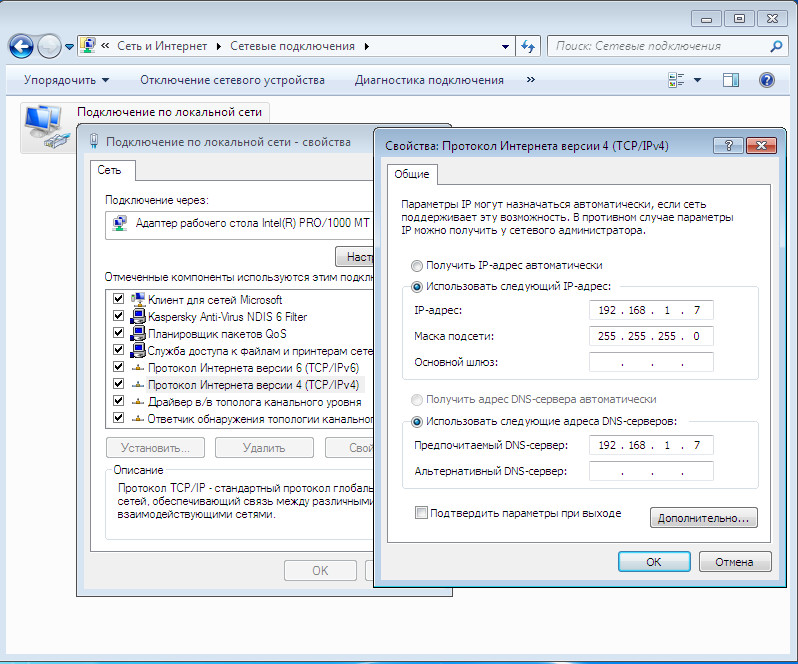The image size is (798, 664).
Task: Select Использовать следующий IP-адрес radio
Action: [x=417, y=287]
